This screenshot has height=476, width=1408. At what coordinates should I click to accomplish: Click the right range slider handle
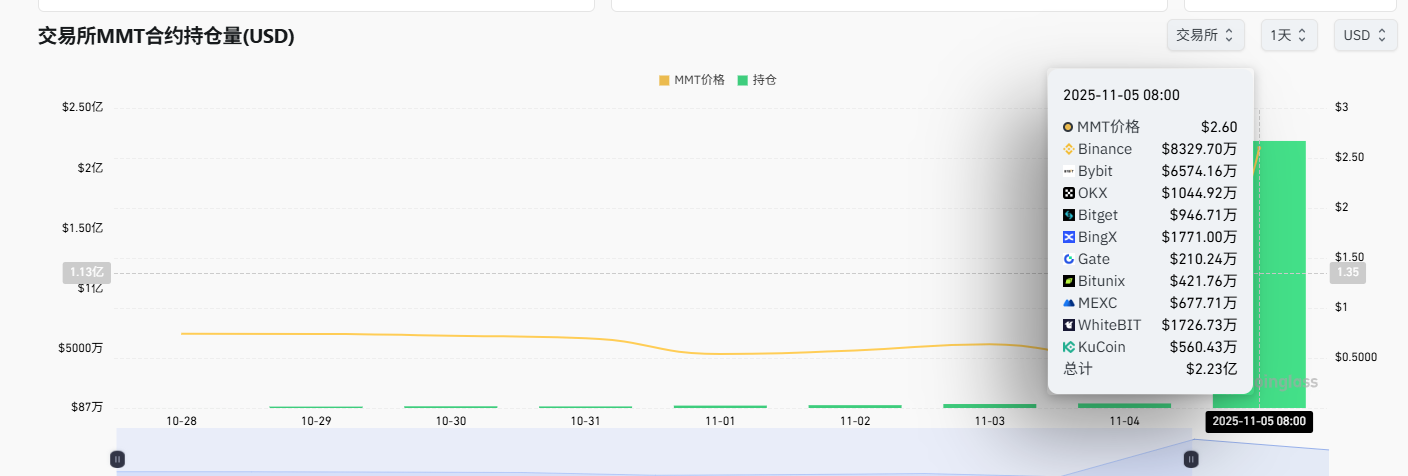(x=1191, y=459)
